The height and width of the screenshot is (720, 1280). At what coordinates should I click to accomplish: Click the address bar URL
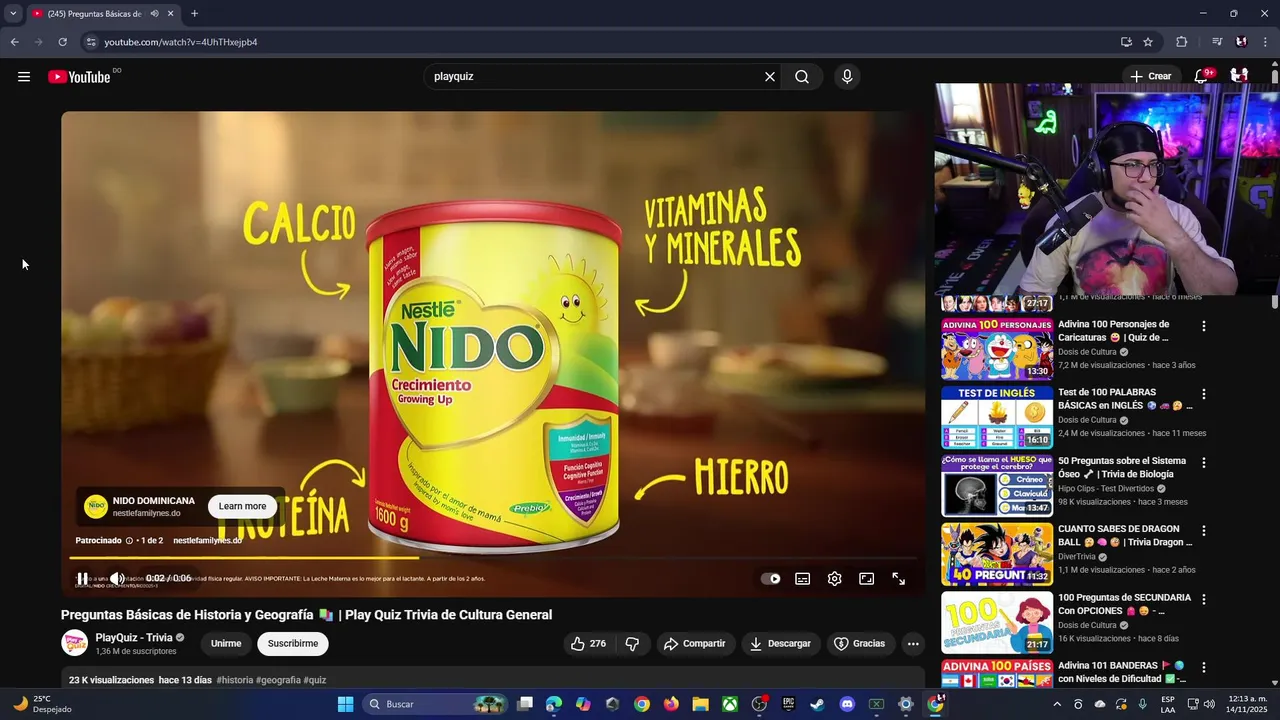coord(181,42)
